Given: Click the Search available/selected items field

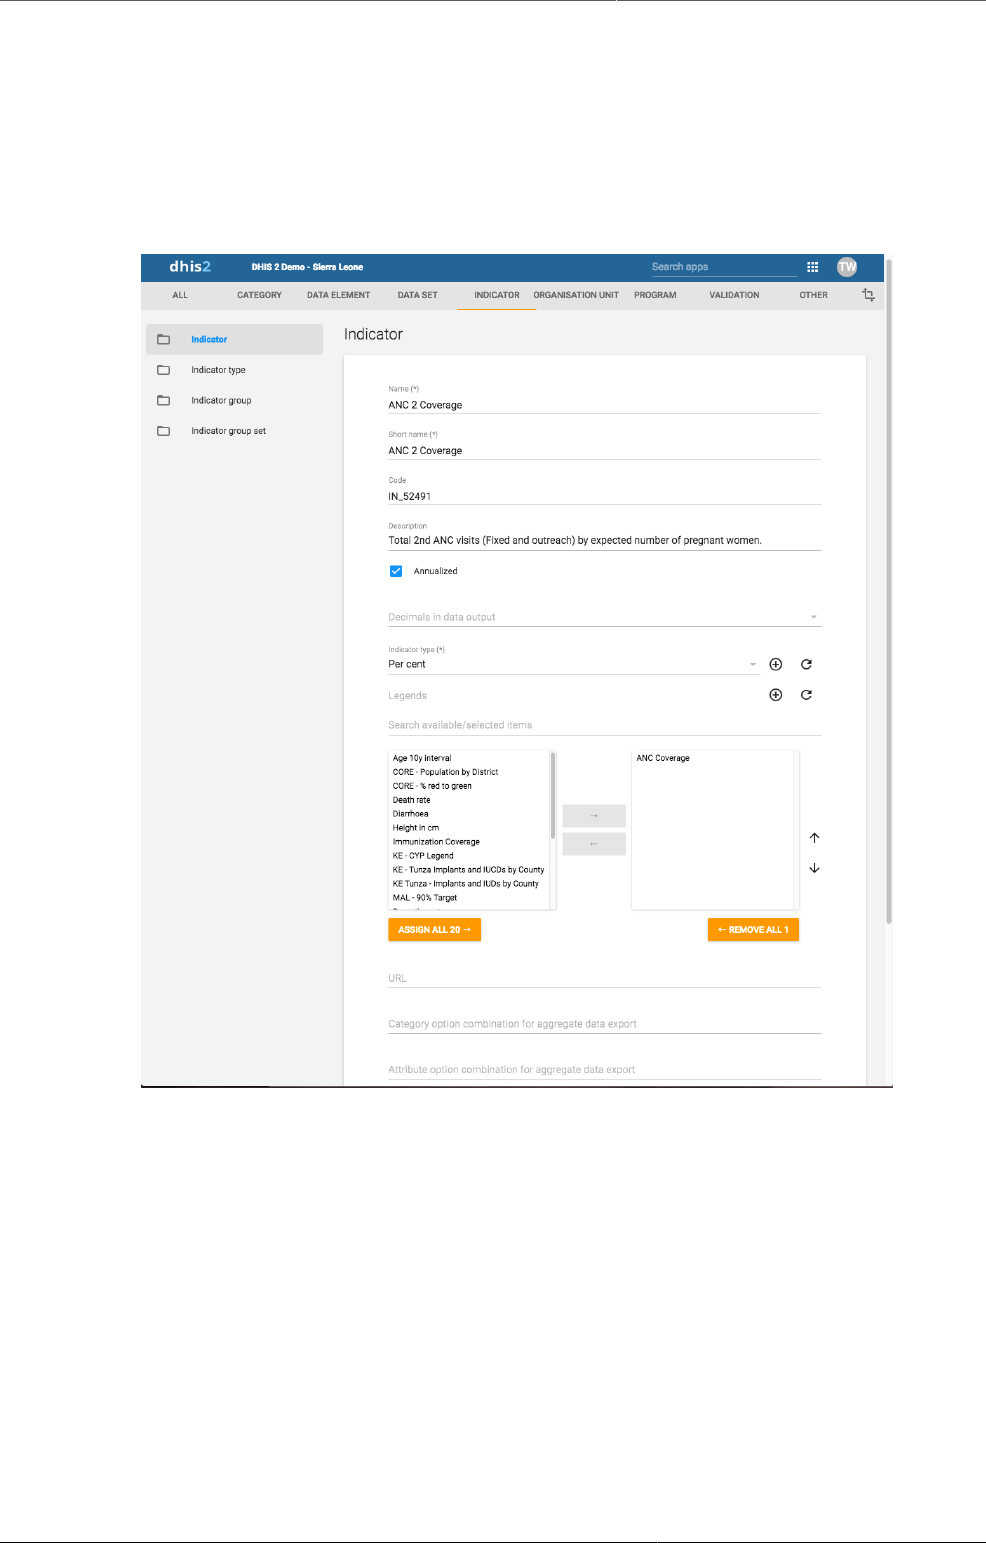Looking at the screenshot, I should pos(604,725).
